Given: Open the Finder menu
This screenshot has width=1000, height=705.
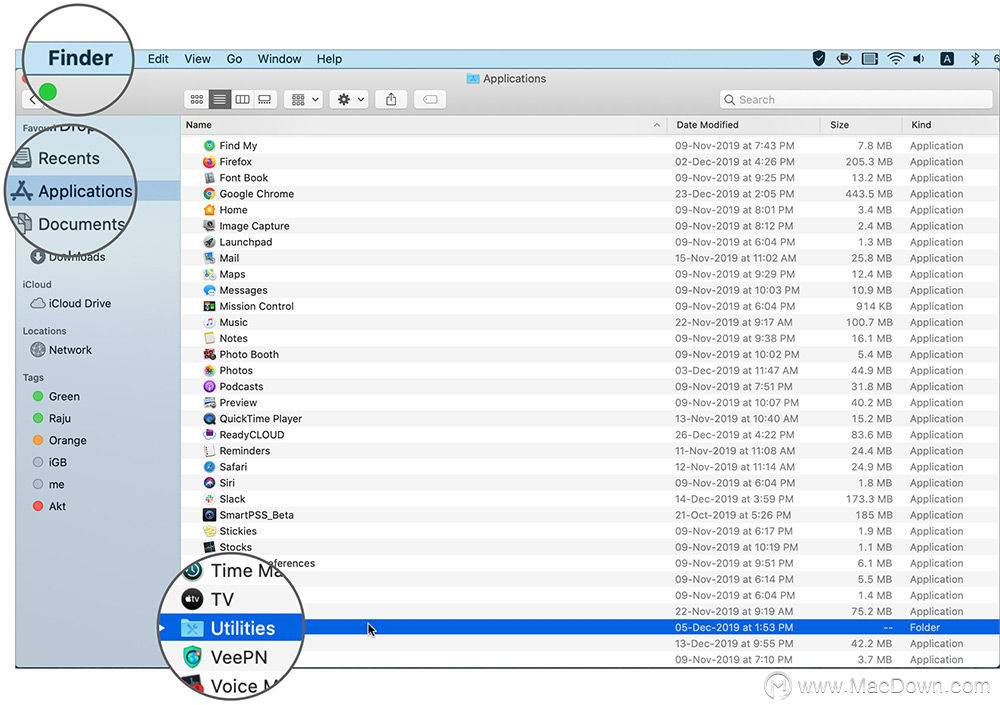Looking at the screenshot, I should point(80,58).
